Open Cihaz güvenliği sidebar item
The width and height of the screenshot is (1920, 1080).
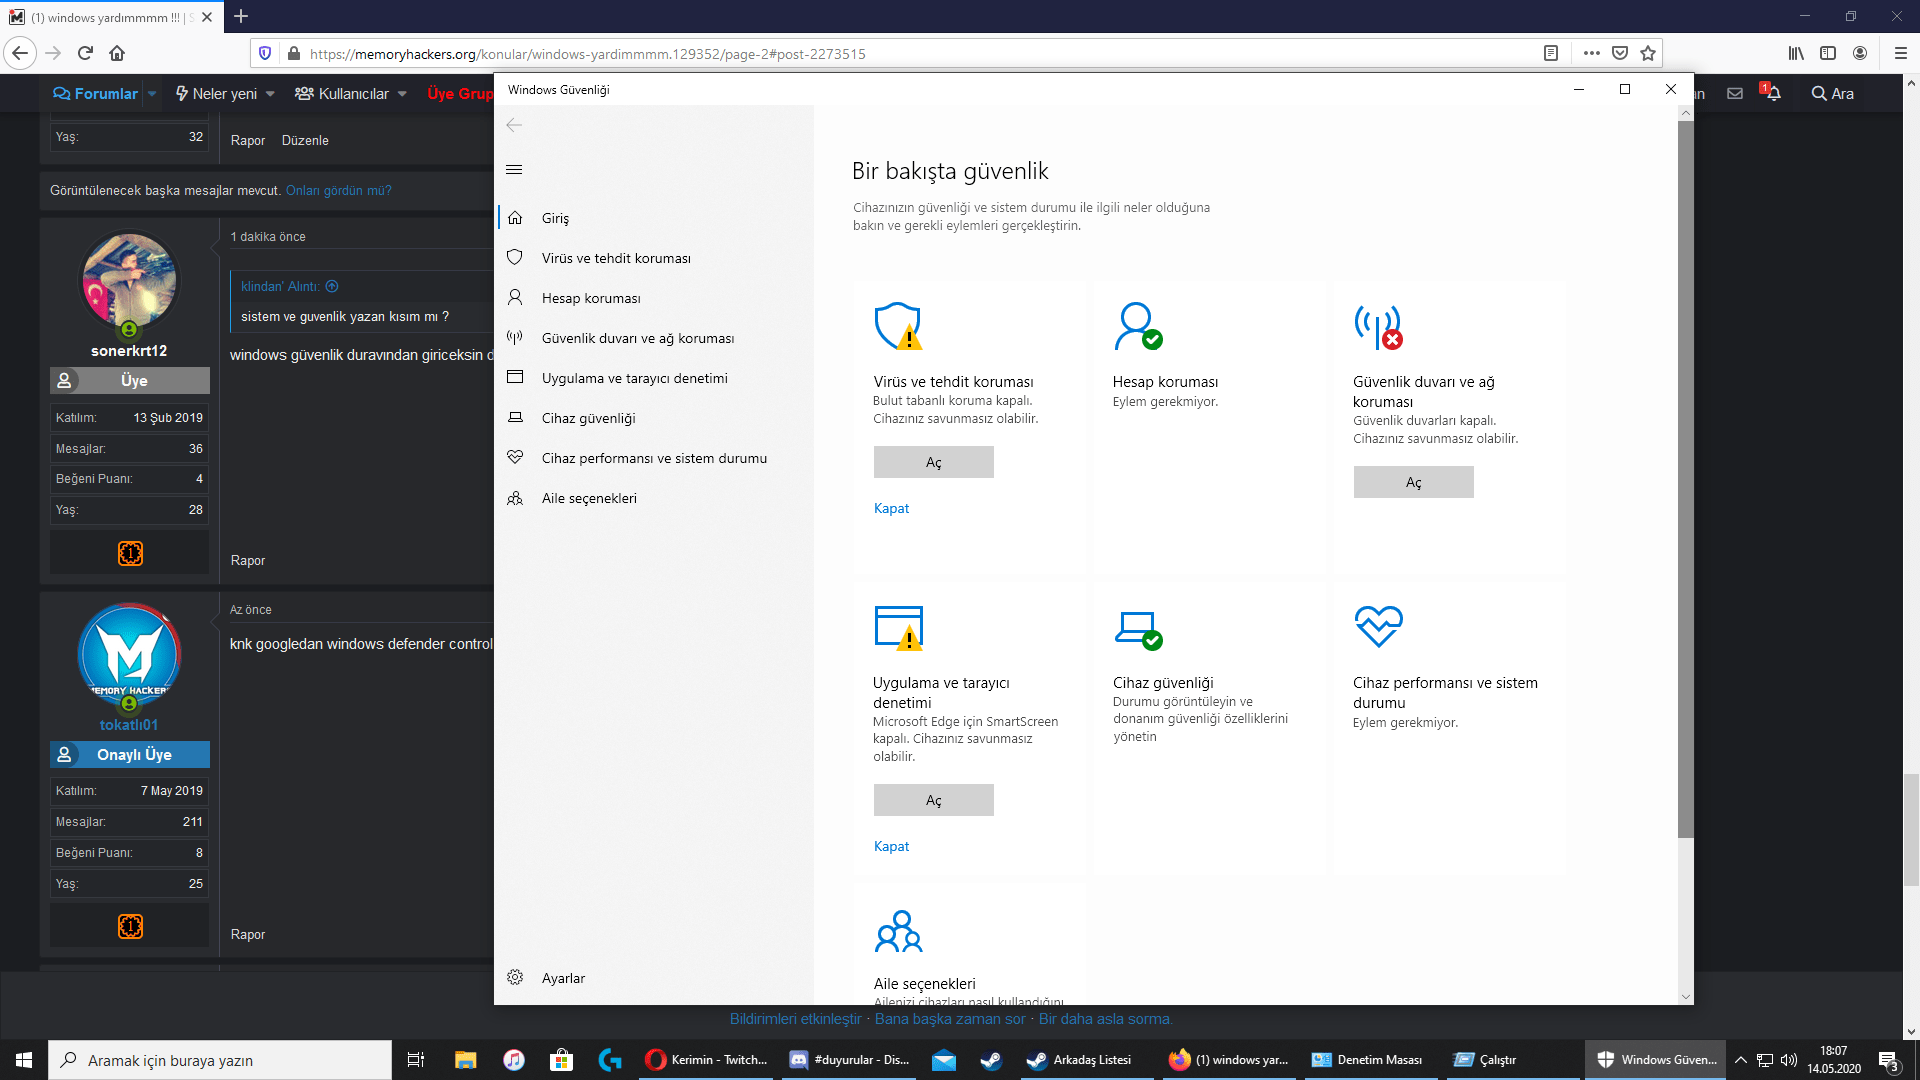point(655,418)
